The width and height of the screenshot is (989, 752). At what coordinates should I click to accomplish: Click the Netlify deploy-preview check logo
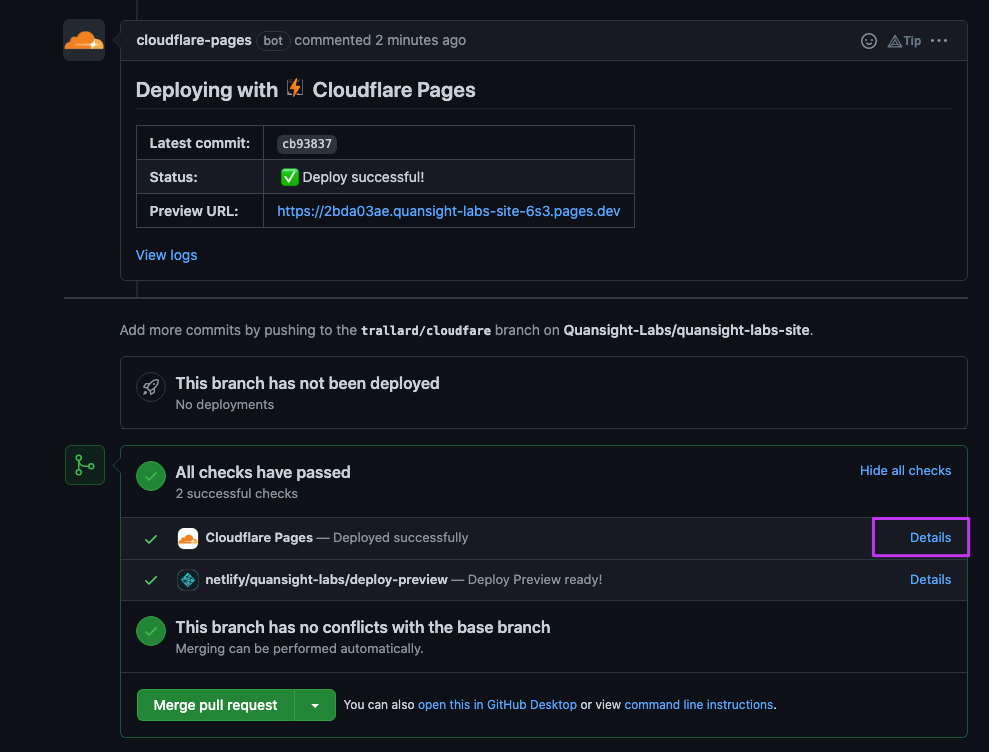click(188, 580)
